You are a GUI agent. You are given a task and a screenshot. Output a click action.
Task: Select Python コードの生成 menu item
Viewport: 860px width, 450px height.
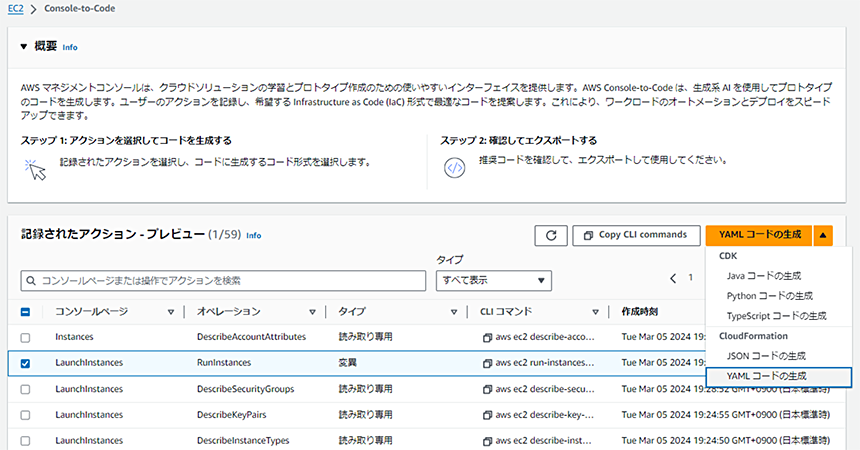(770, 296)
